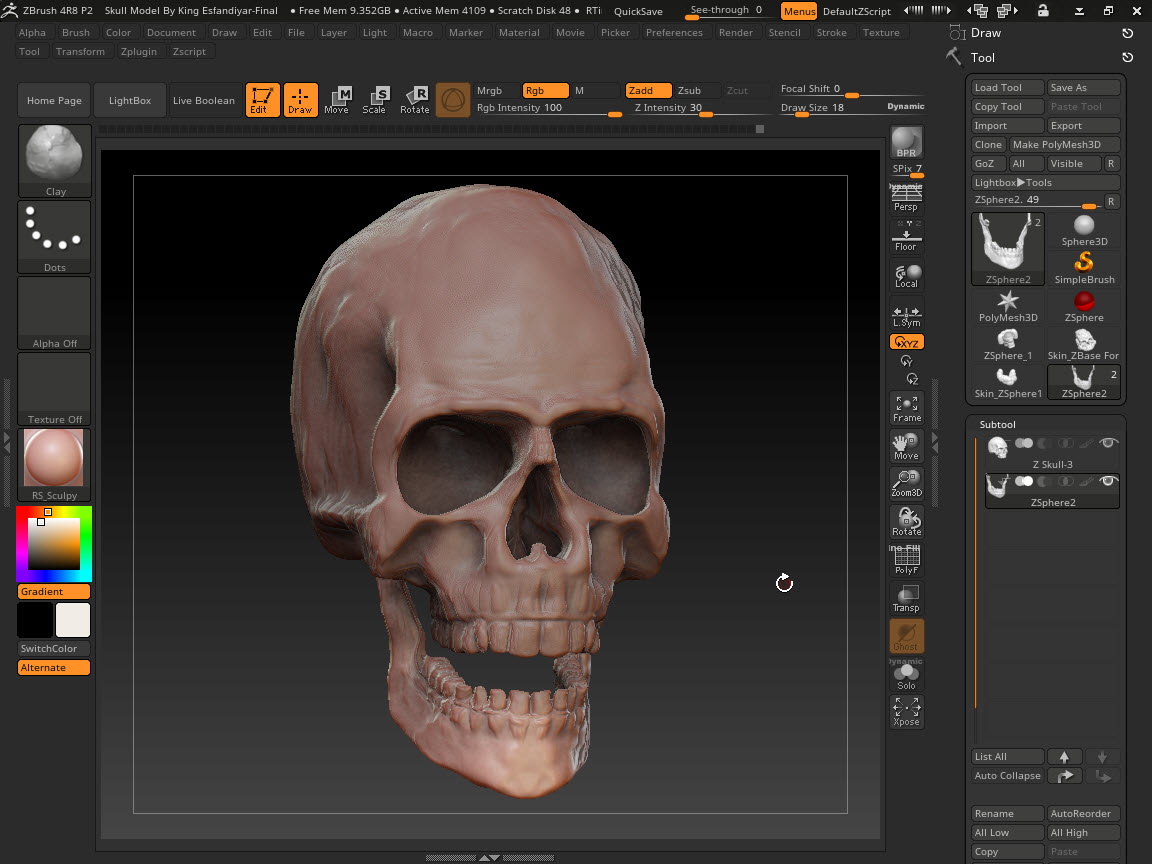Viewport: 1152px width, 864px height.
Task: Switch to Move transform mode in top shelf
Action: pos(337,100)
